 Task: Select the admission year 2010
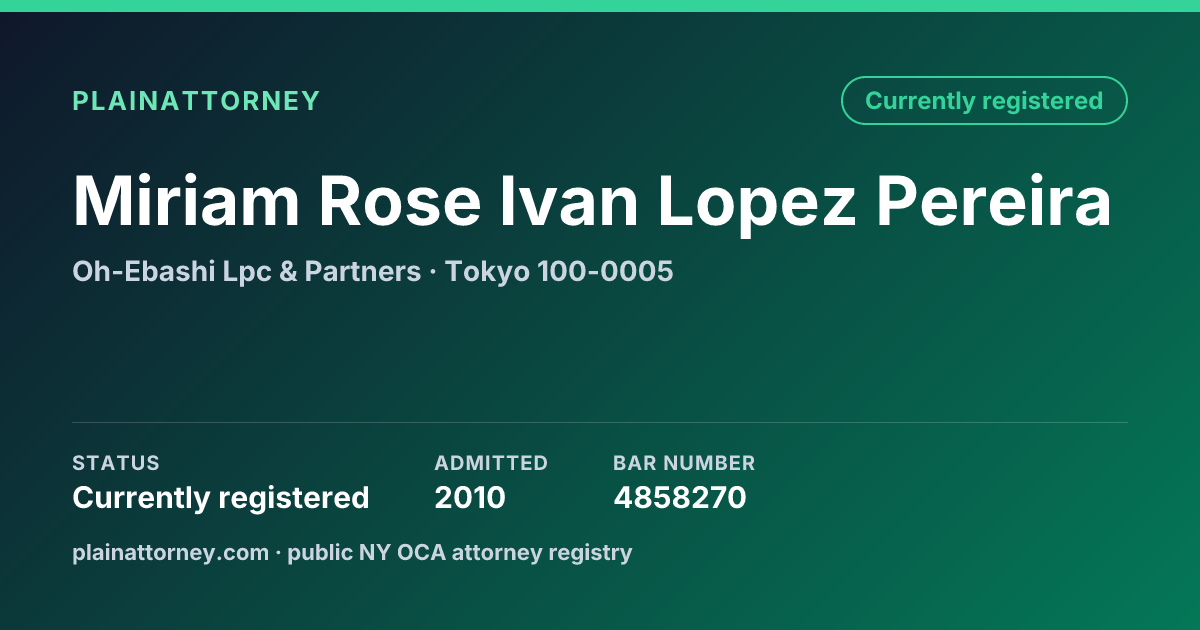pyautogui.click(x=470, y=498)
